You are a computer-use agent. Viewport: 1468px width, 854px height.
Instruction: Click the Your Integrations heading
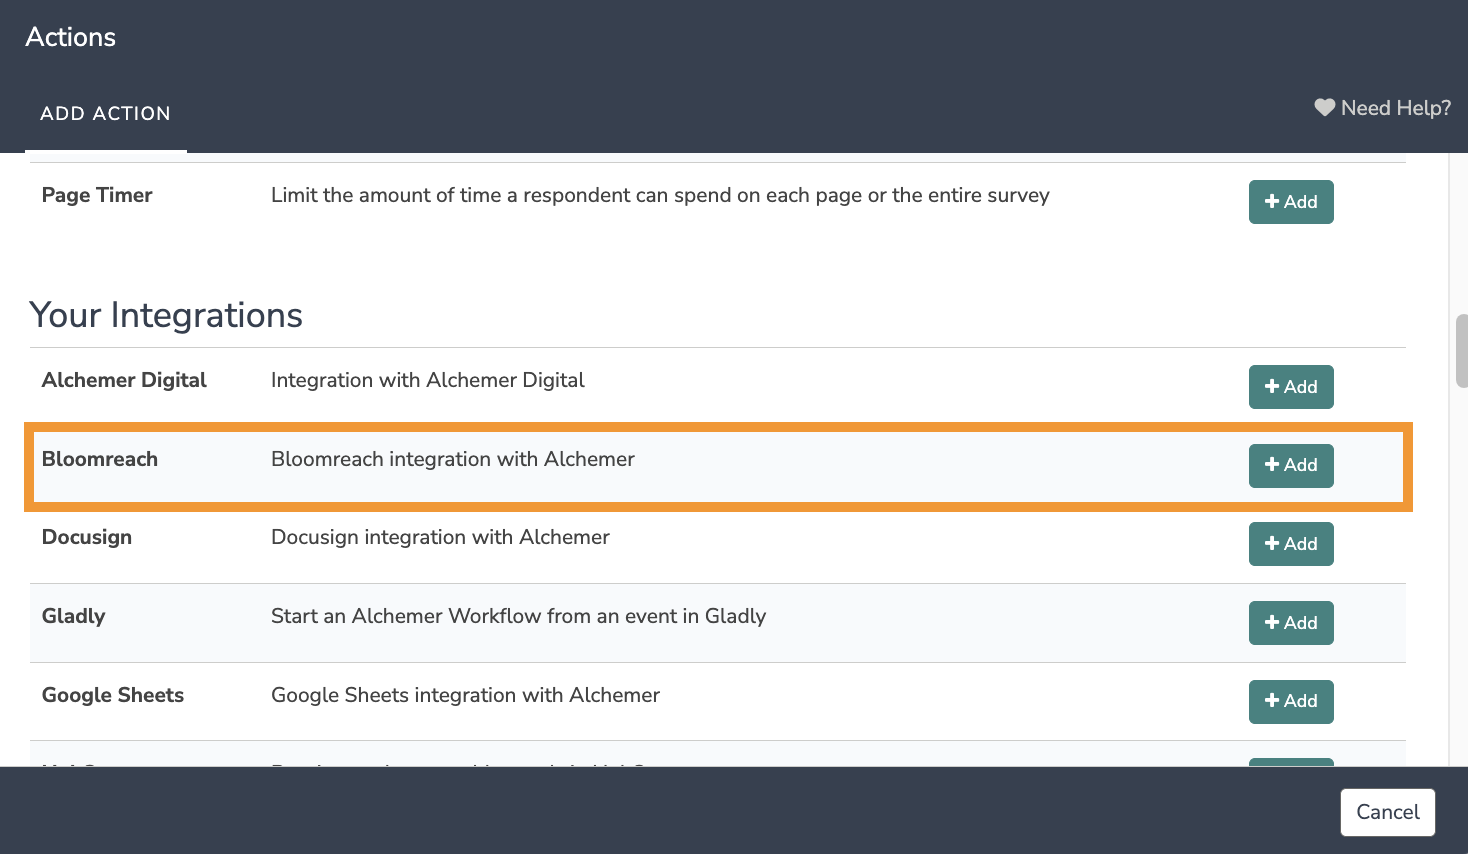point(166,315)
